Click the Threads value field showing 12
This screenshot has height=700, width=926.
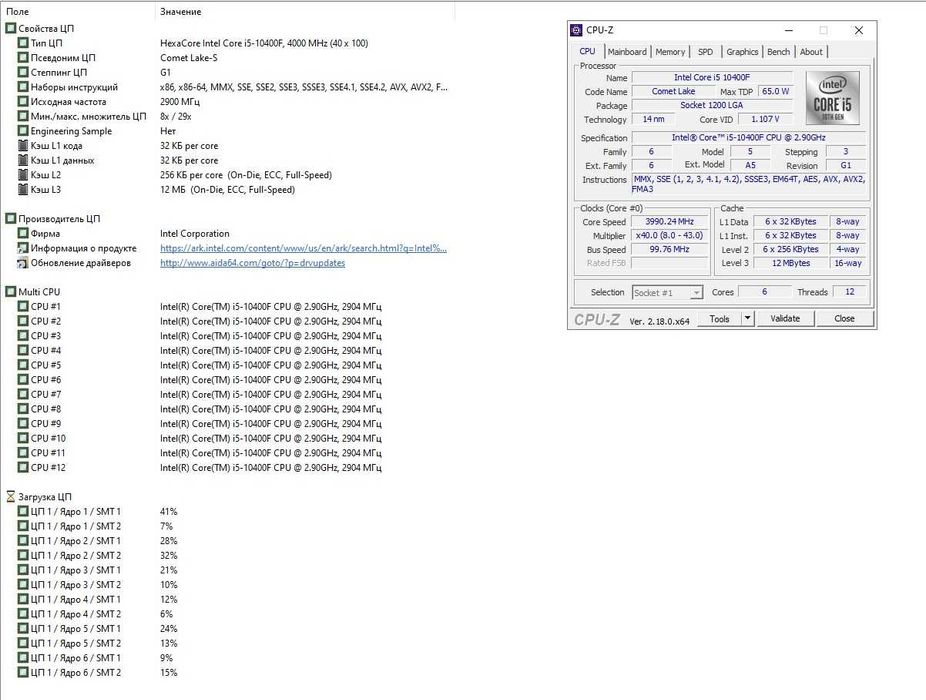click(849, 292)
